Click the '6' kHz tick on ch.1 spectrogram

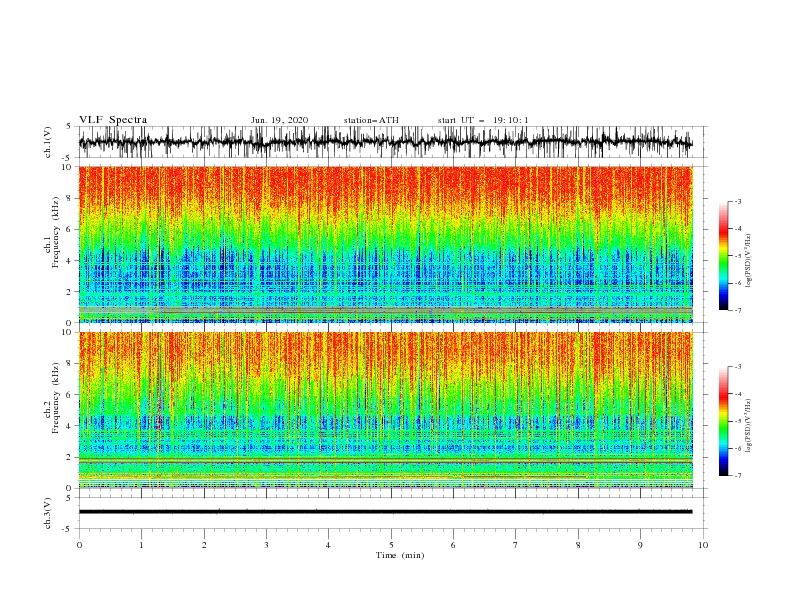70,229
